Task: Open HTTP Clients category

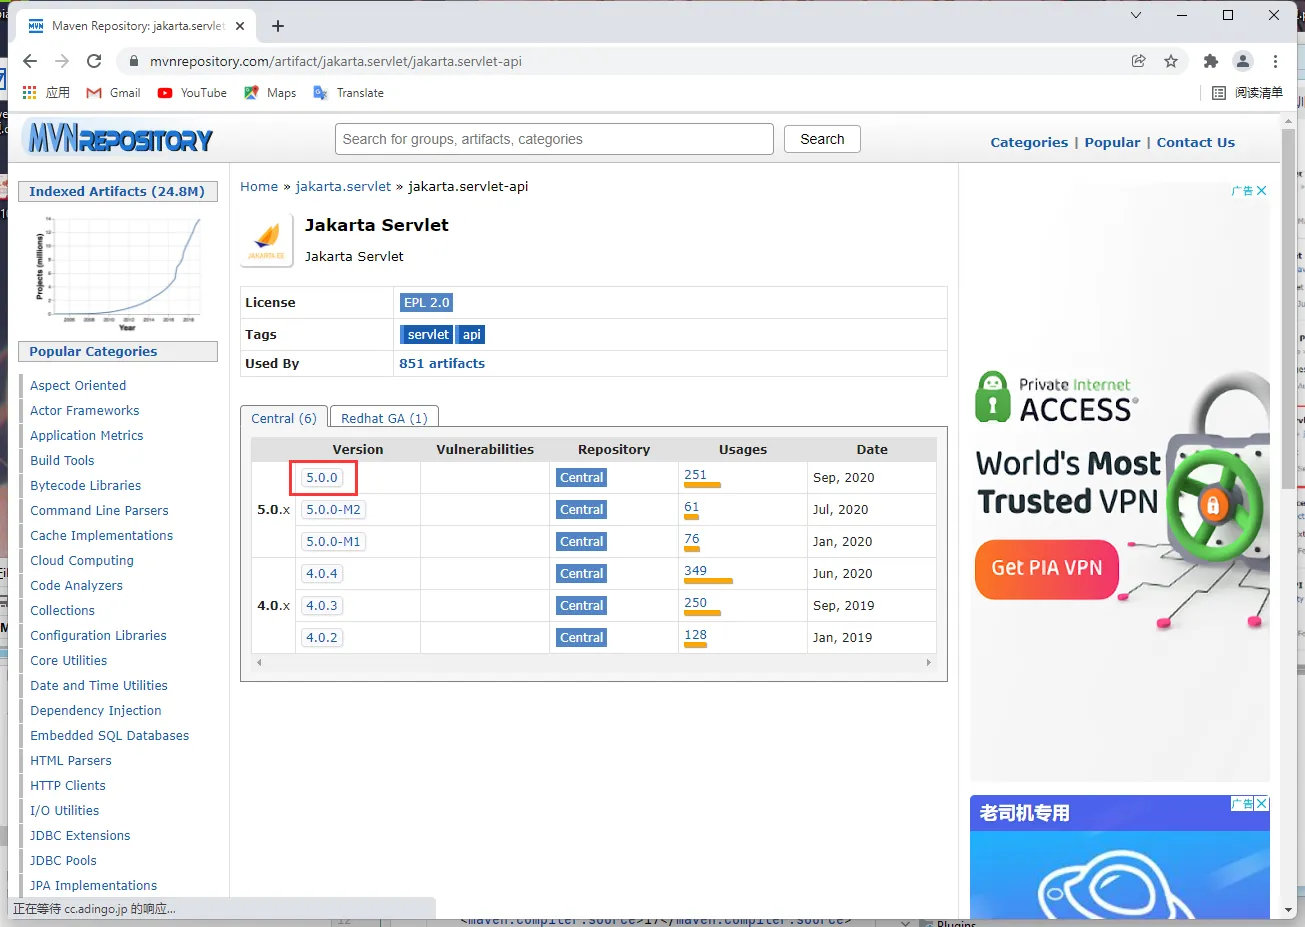Action: tap(68, 785)
